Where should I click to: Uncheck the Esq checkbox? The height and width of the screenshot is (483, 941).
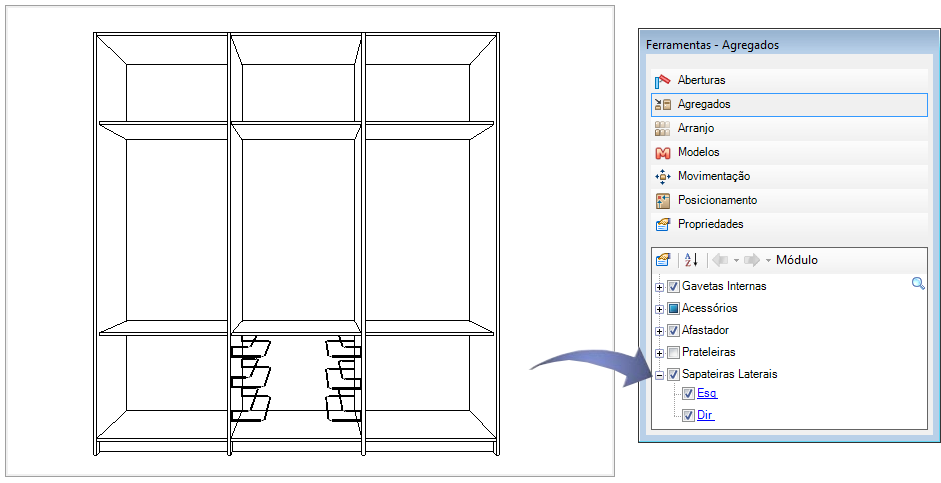coord(688,394)
